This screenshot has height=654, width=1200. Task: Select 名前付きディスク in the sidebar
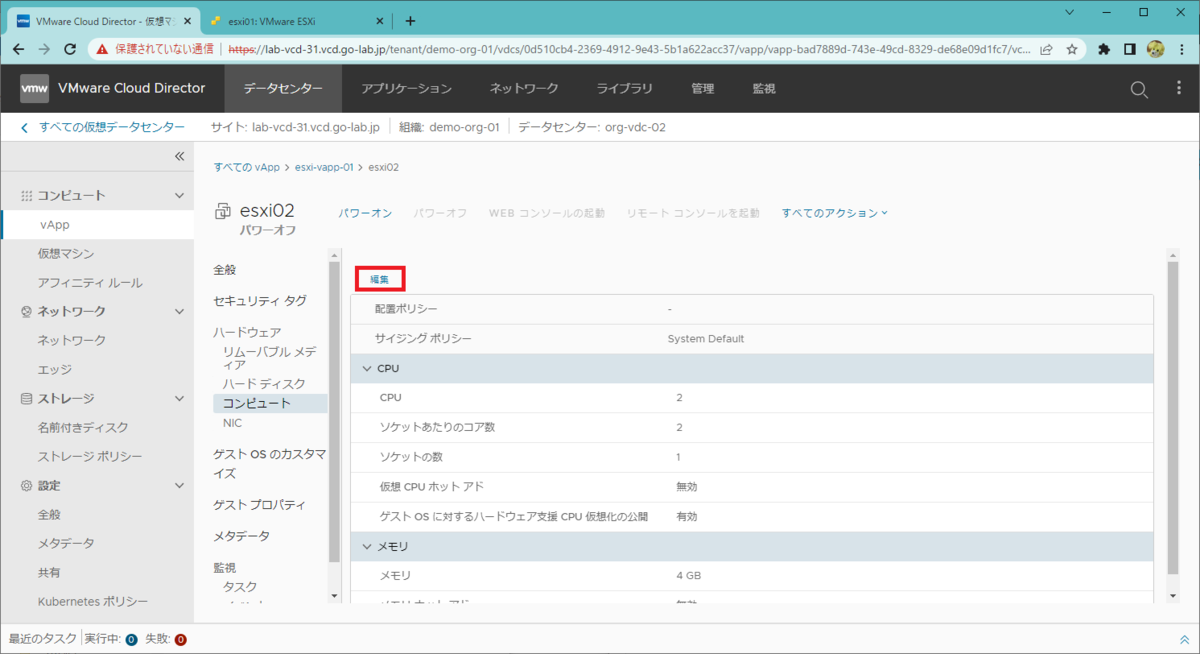83,428
